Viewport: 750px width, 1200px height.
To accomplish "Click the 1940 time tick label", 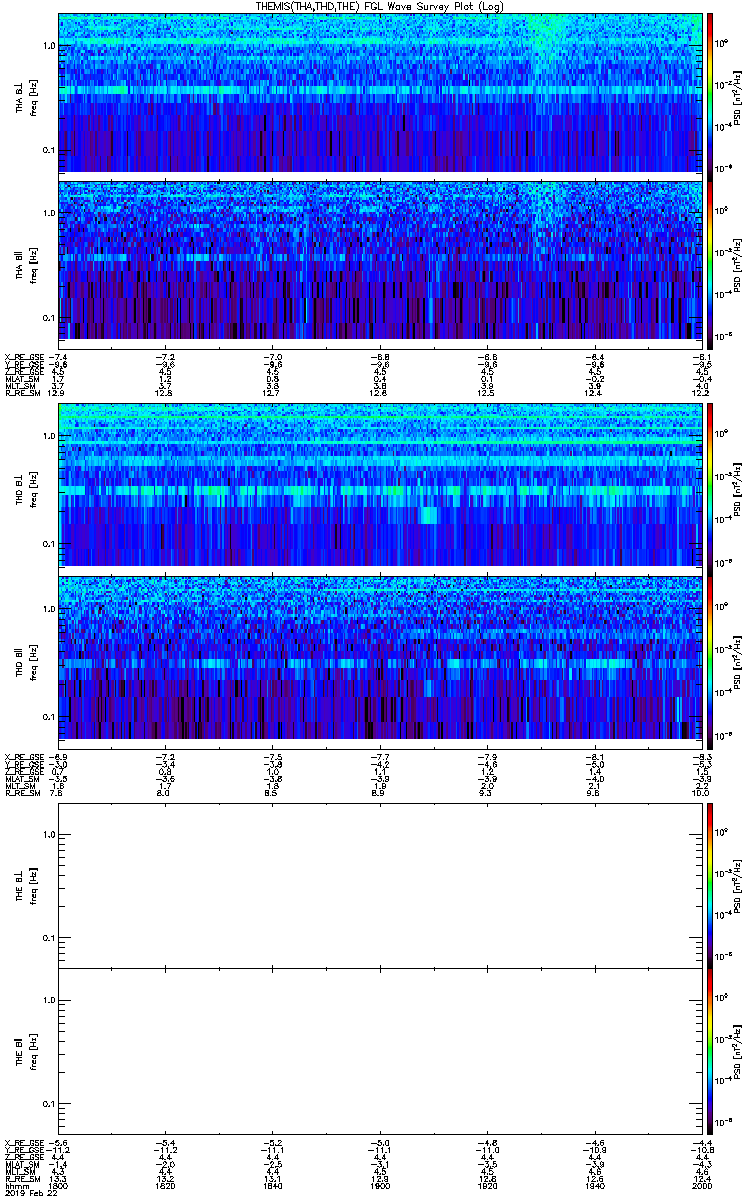I will pos(594,1185).
